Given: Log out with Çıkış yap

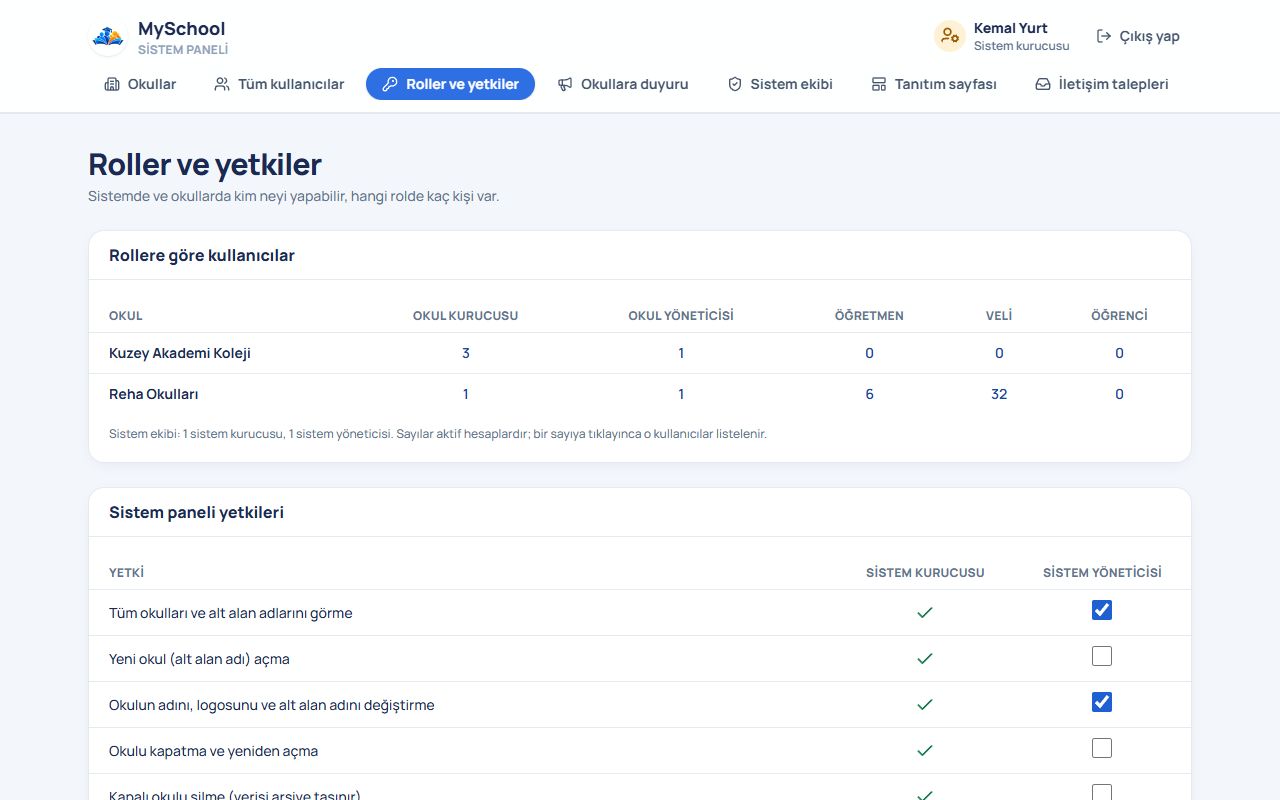Looking at the screenshot, I should (1138, 36).
